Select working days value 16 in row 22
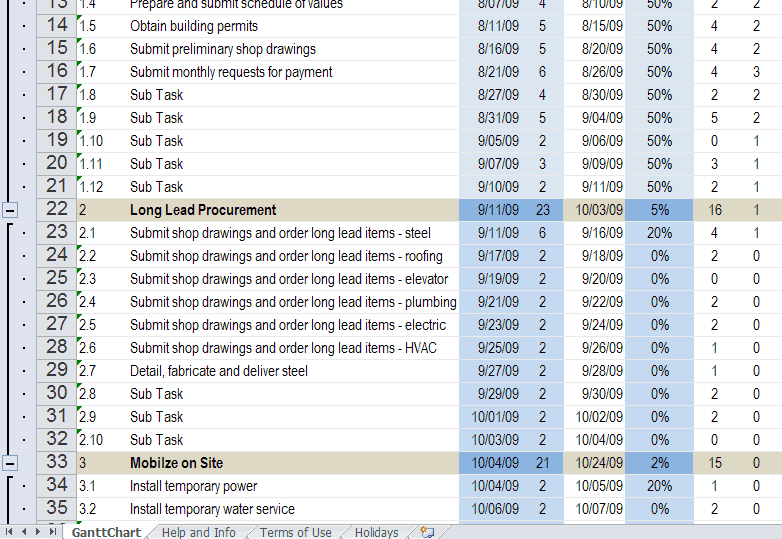This screenshot has height=539, width=782. click(715, 210)
